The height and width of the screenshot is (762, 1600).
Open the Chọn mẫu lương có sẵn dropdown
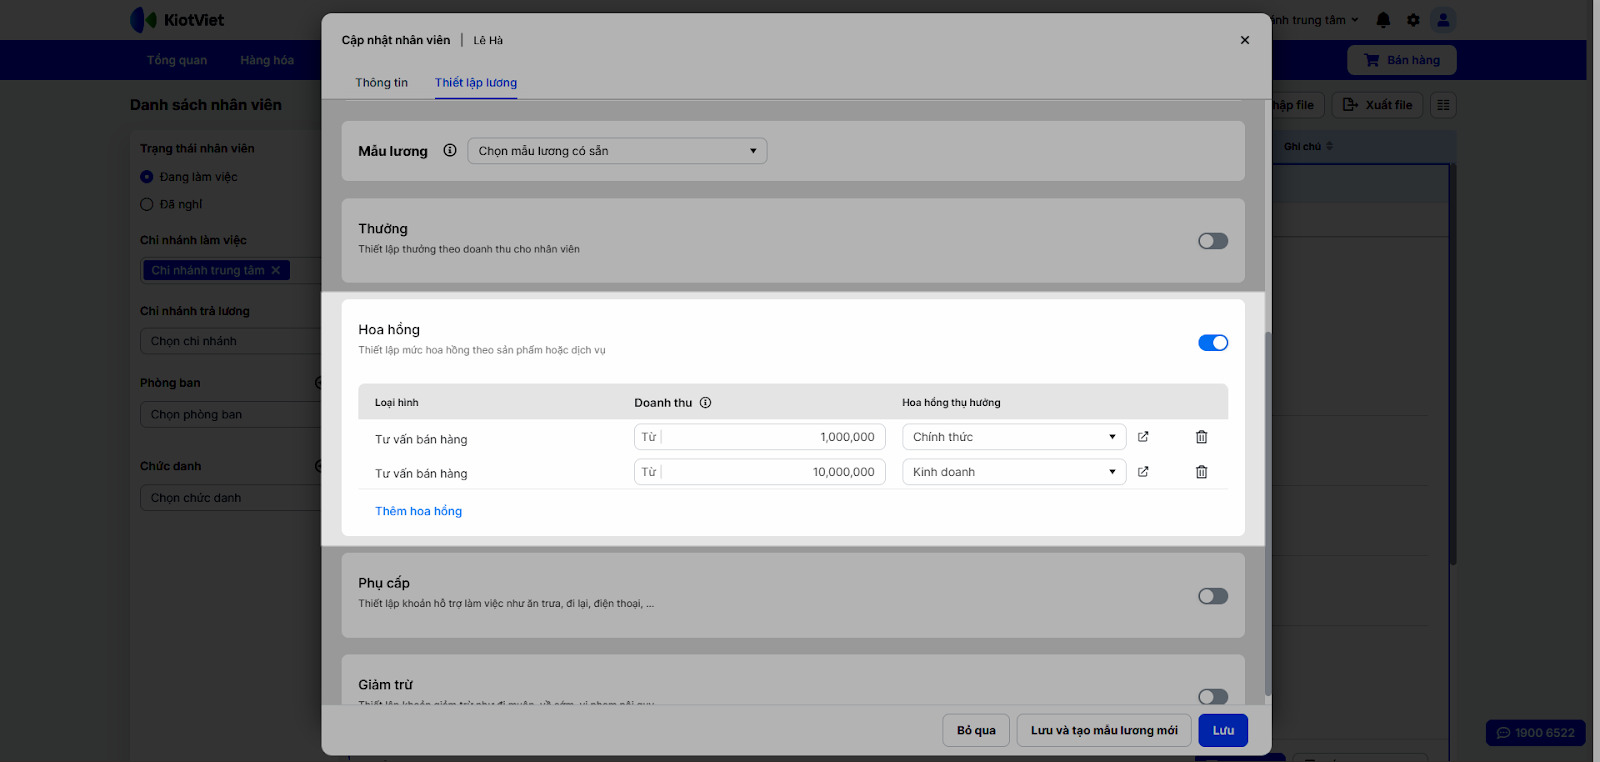point(617,151)
